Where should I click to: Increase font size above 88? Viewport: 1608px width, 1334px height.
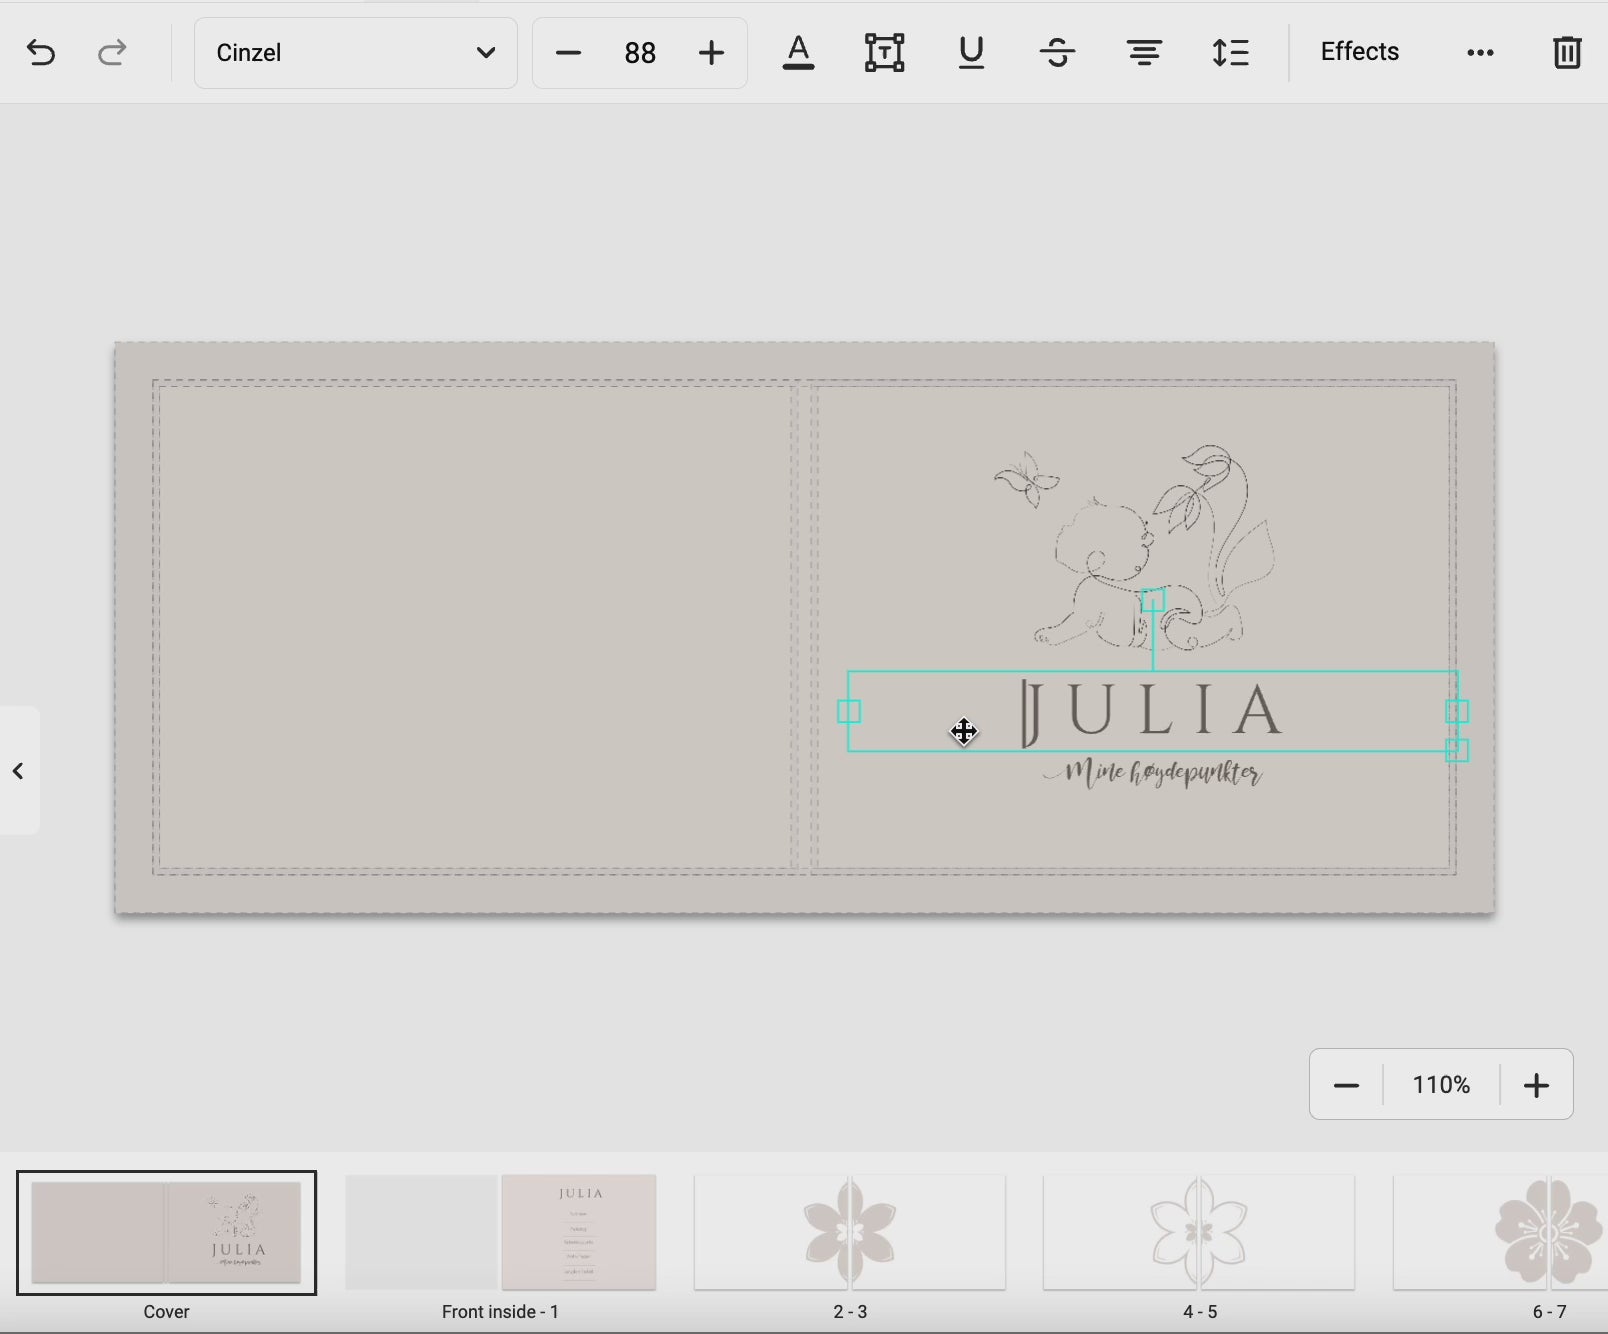pyautogui.click(x=711, y=53)
